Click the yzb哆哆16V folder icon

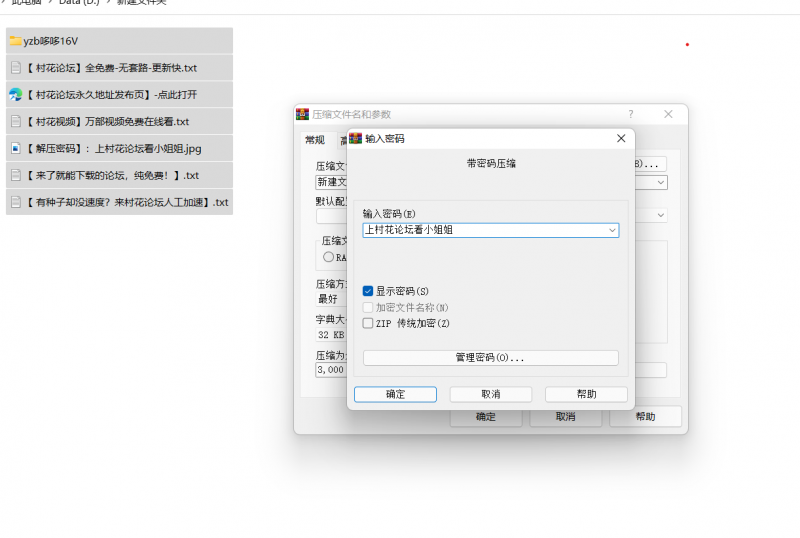point(15,41)
